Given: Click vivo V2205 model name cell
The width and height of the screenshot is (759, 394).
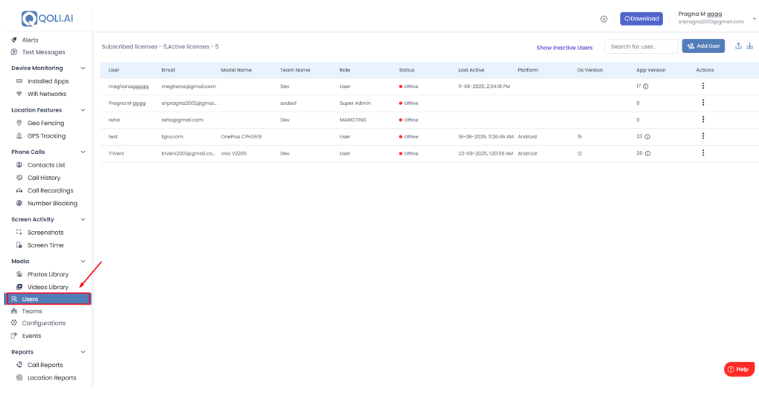Looking at the screenshot, I should click(x=233, y=153).
